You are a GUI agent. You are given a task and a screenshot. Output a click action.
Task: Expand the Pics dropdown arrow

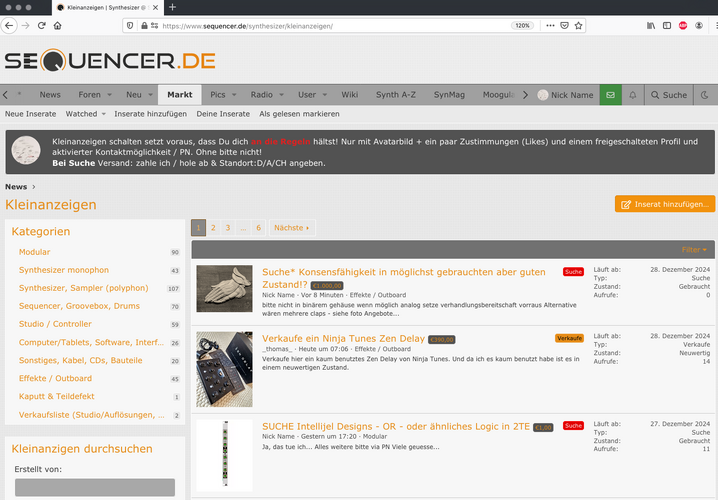234,95
